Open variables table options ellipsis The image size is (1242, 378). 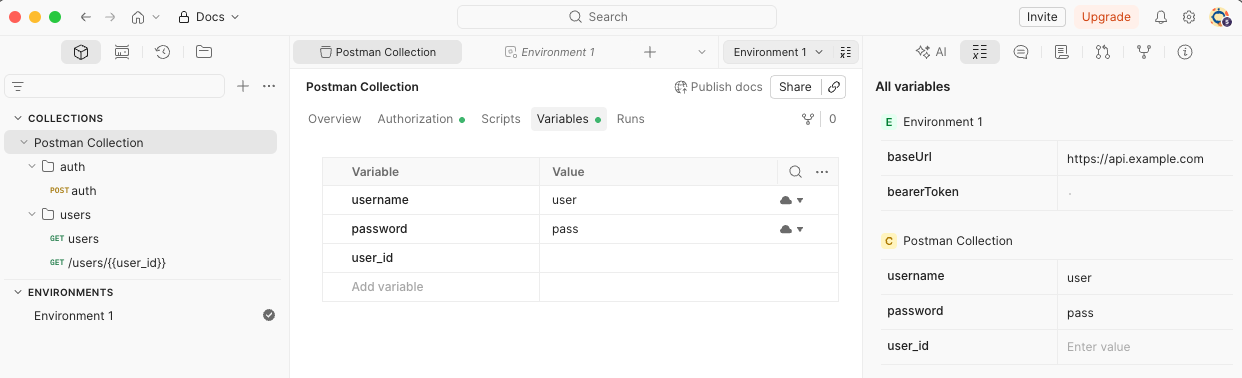pos(822,172)
